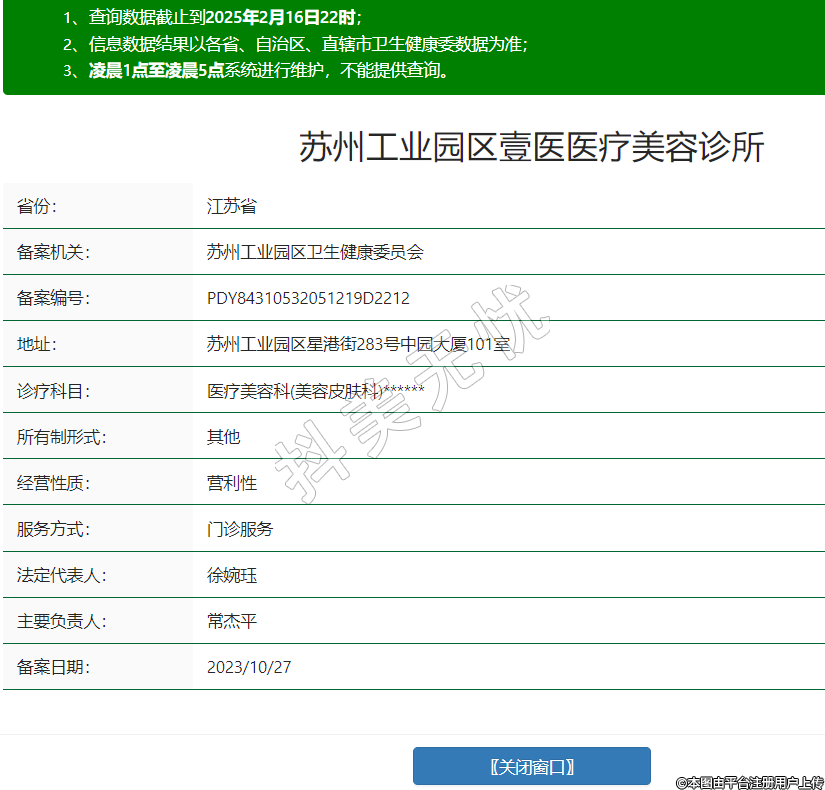This screenshot has height=790, width=825.
Task: Click the clinic title 苏州工业园区壹医医疗美容诊所
Action: pyautogui.click(x=531, y=147)
